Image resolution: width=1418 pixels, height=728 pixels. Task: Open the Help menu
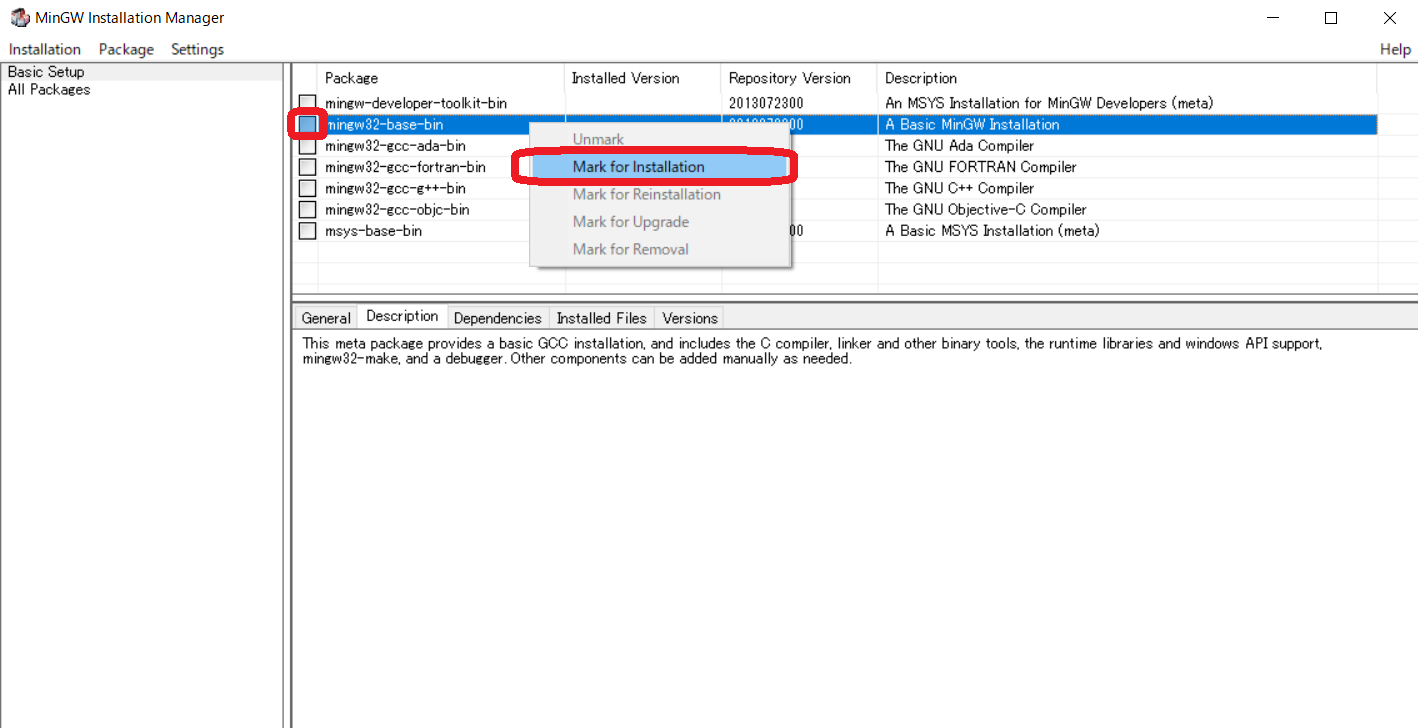click(1395, 49)
